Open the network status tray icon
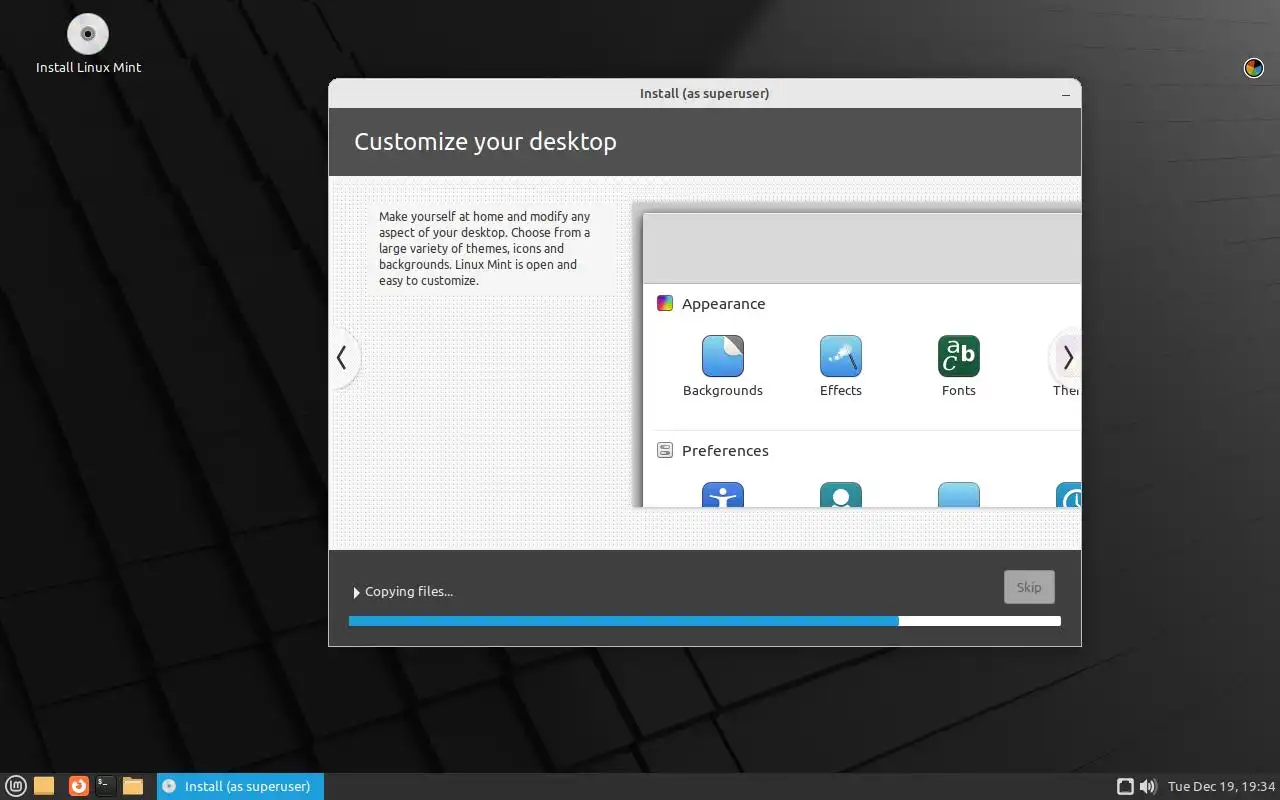This screenshot has height=800, width=1280. [1125, 786]
